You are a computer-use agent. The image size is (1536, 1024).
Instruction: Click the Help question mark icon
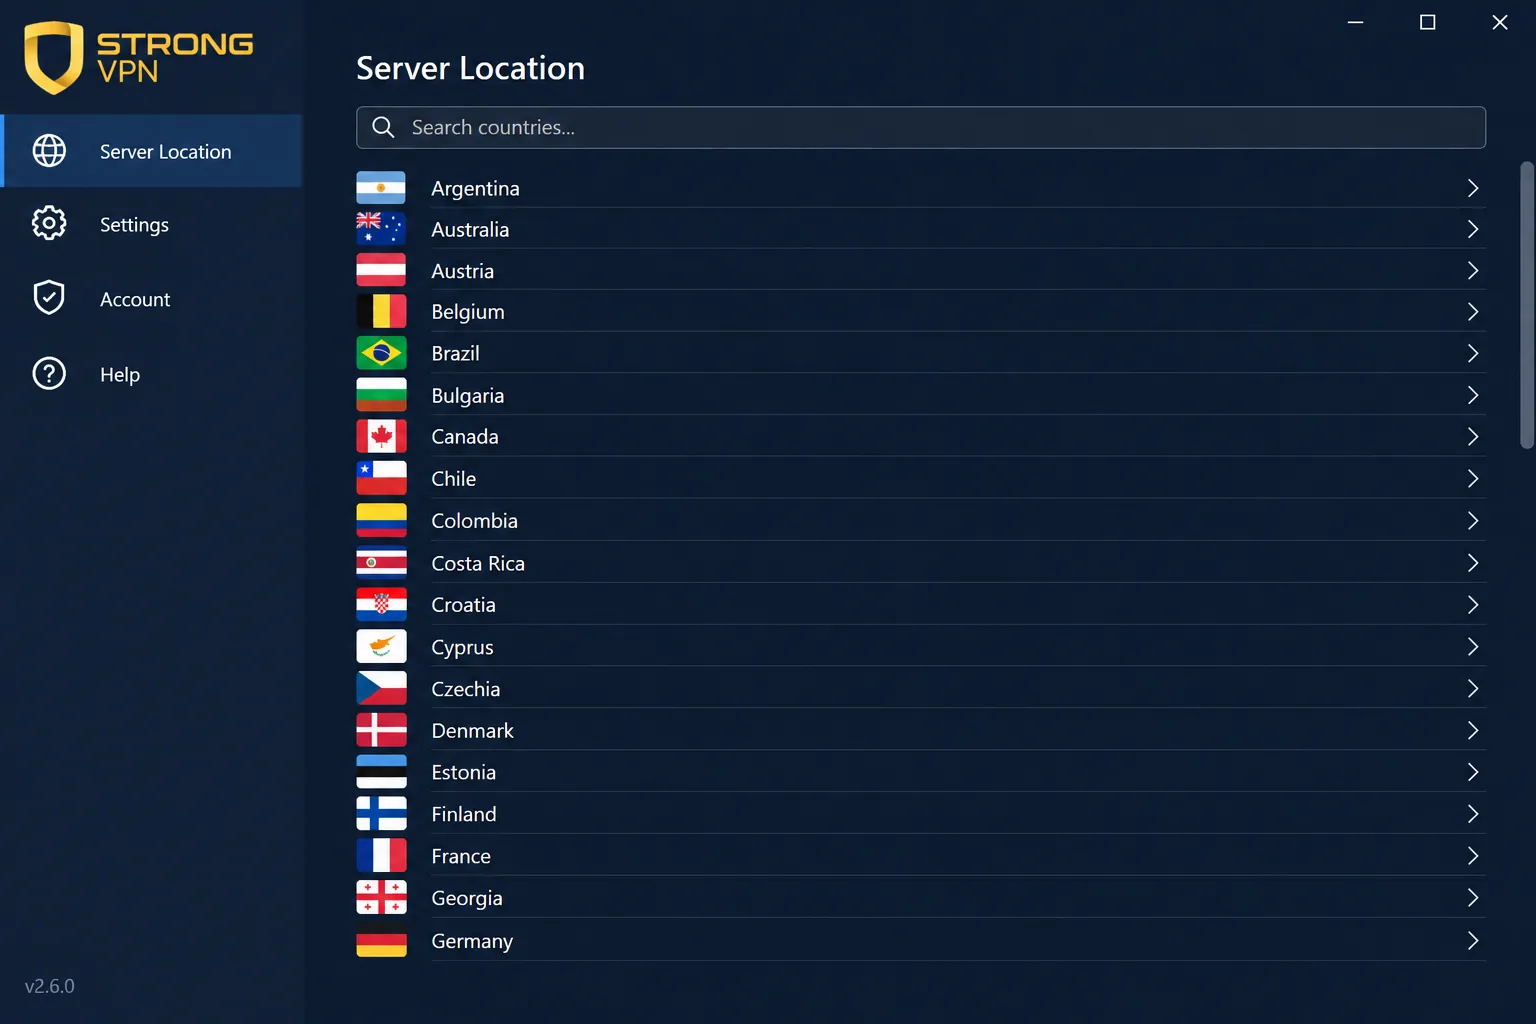pos(49,374)
